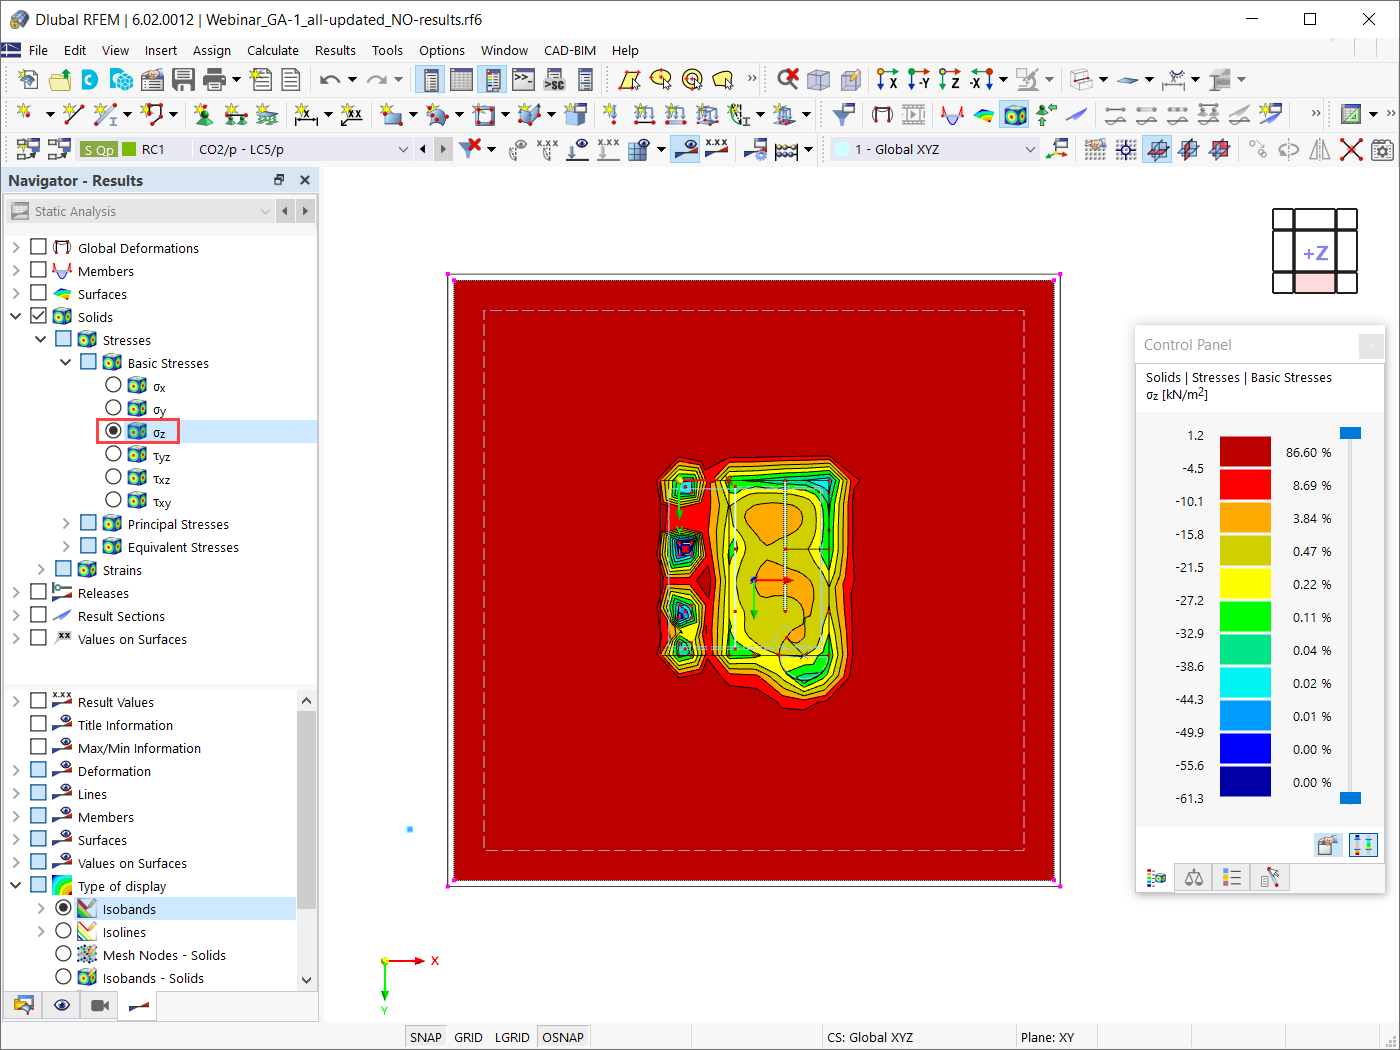Viewport: 1400px width, 1050px height.
Task: Click the Open file folder icon
Action: (x=59, y=79)
